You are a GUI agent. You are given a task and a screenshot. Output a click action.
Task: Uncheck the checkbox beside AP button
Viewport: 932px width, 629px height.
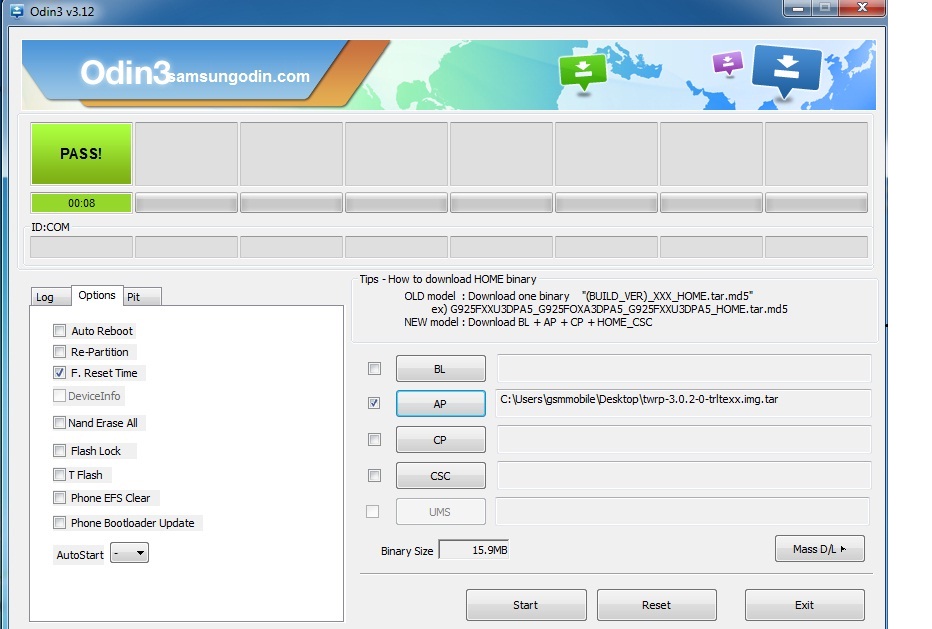pyautogui.click(x=374, y=403)
